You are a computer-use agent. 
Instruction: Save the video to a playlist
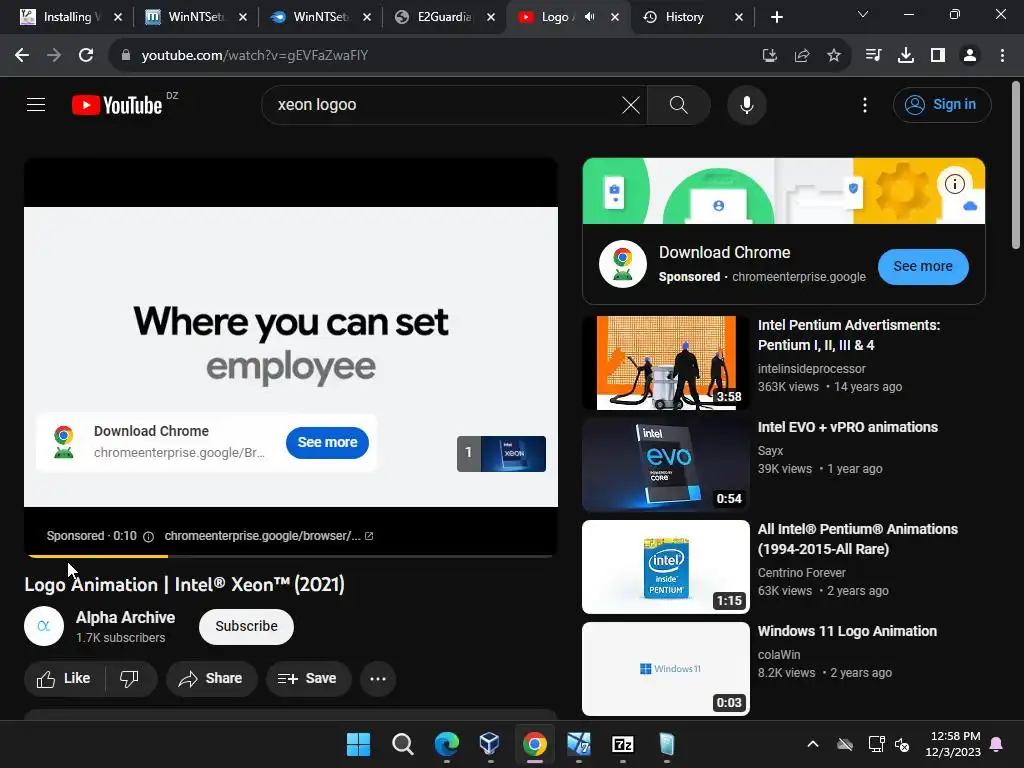(308, 679)
